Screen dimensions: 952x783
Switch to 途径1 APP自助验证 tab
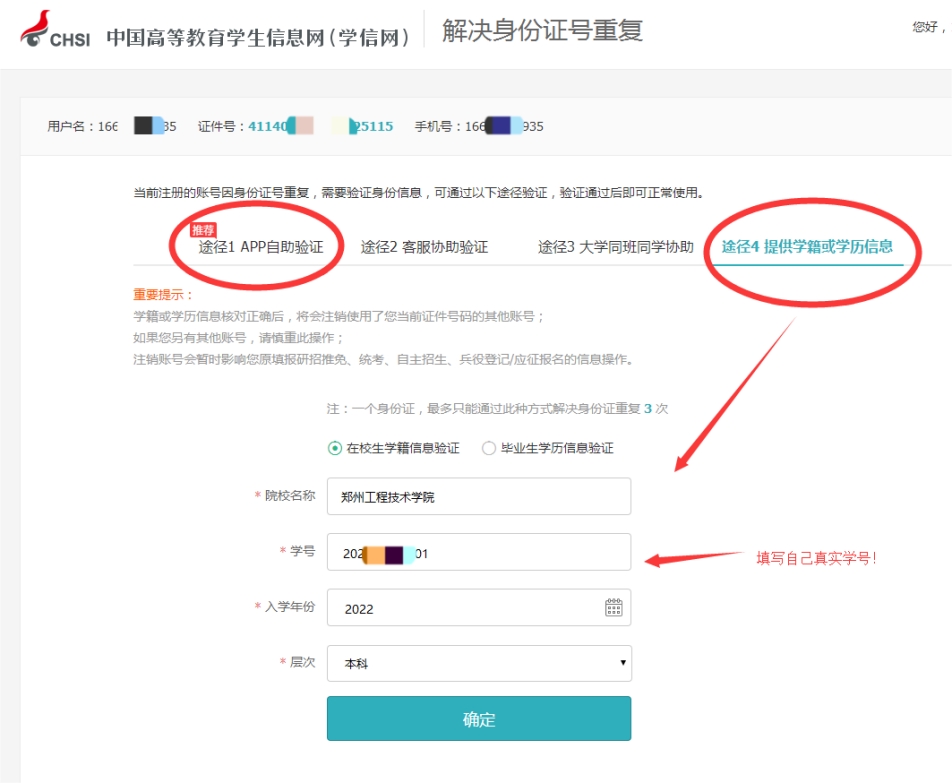(261, 247)
